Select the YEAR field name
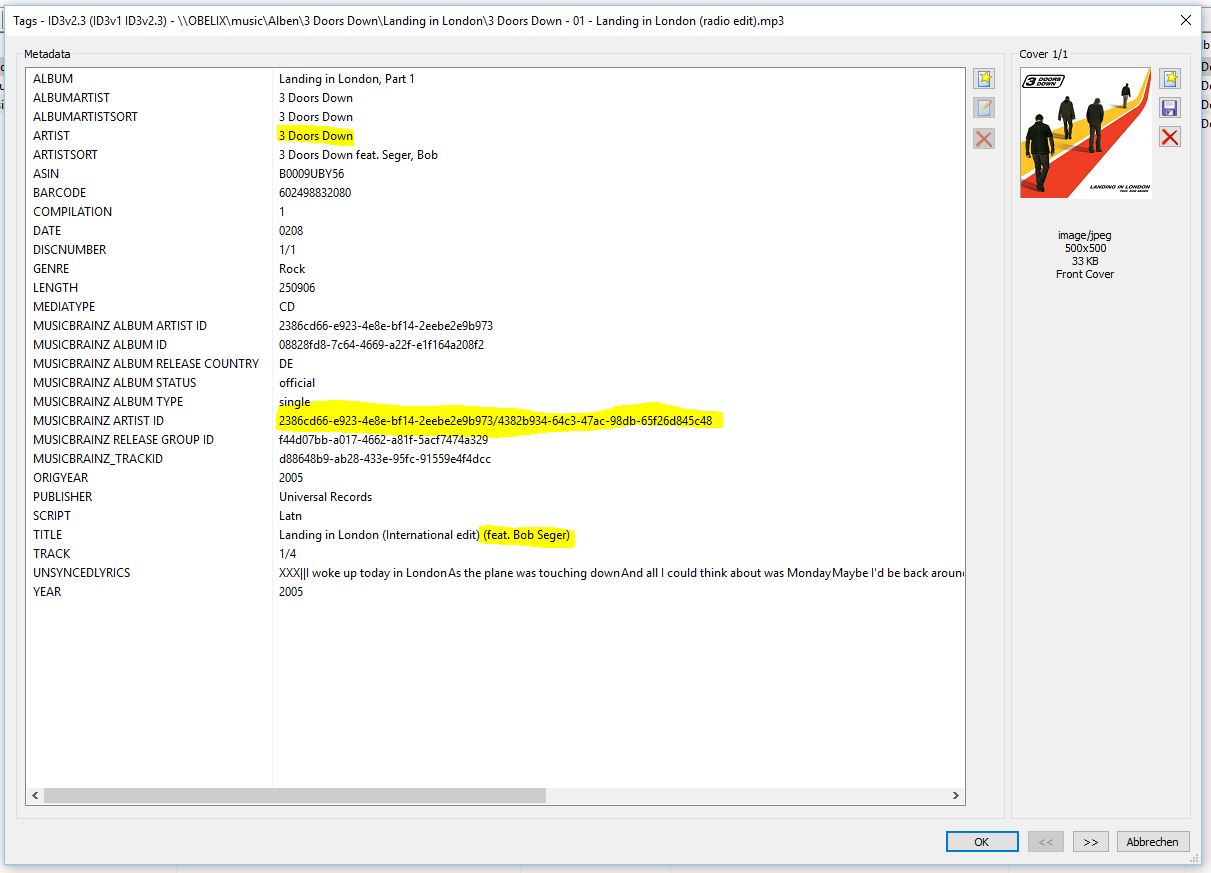 click(47, 592)
